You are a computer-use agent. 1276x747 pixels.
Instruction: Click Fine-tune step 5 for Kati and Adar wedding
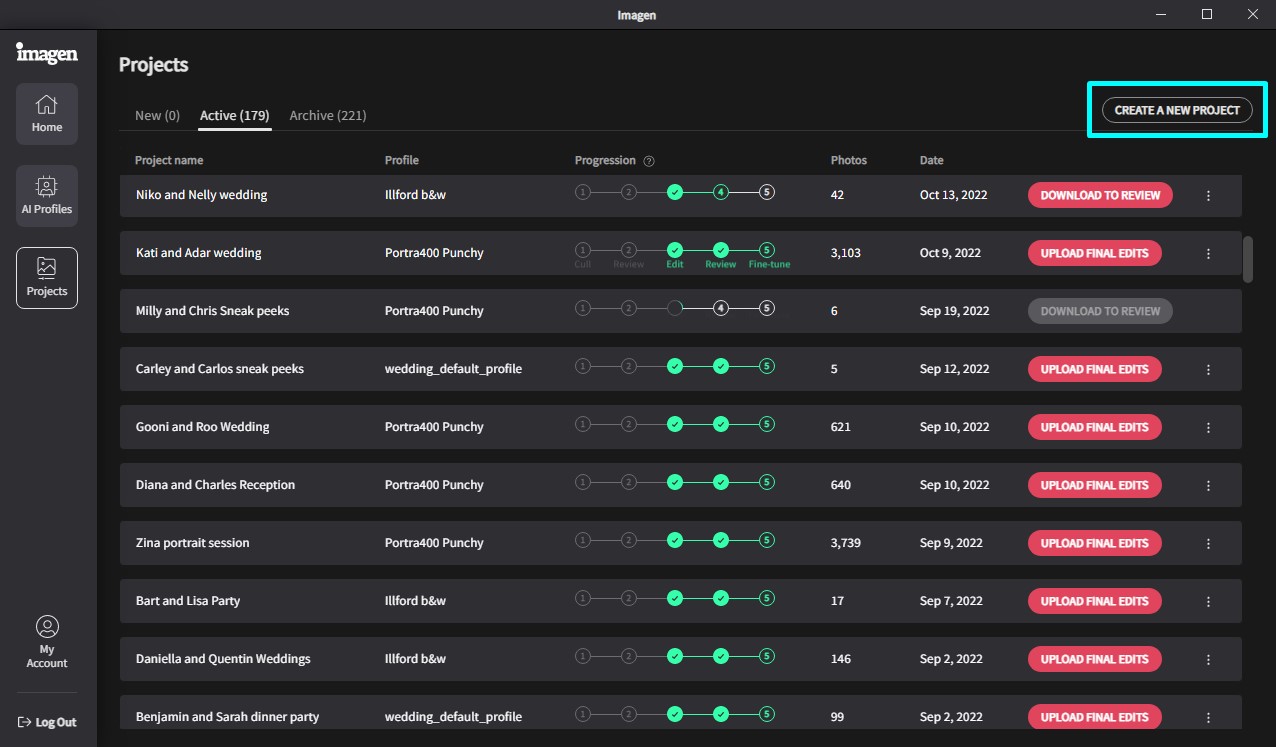click(x=767, y=250)
